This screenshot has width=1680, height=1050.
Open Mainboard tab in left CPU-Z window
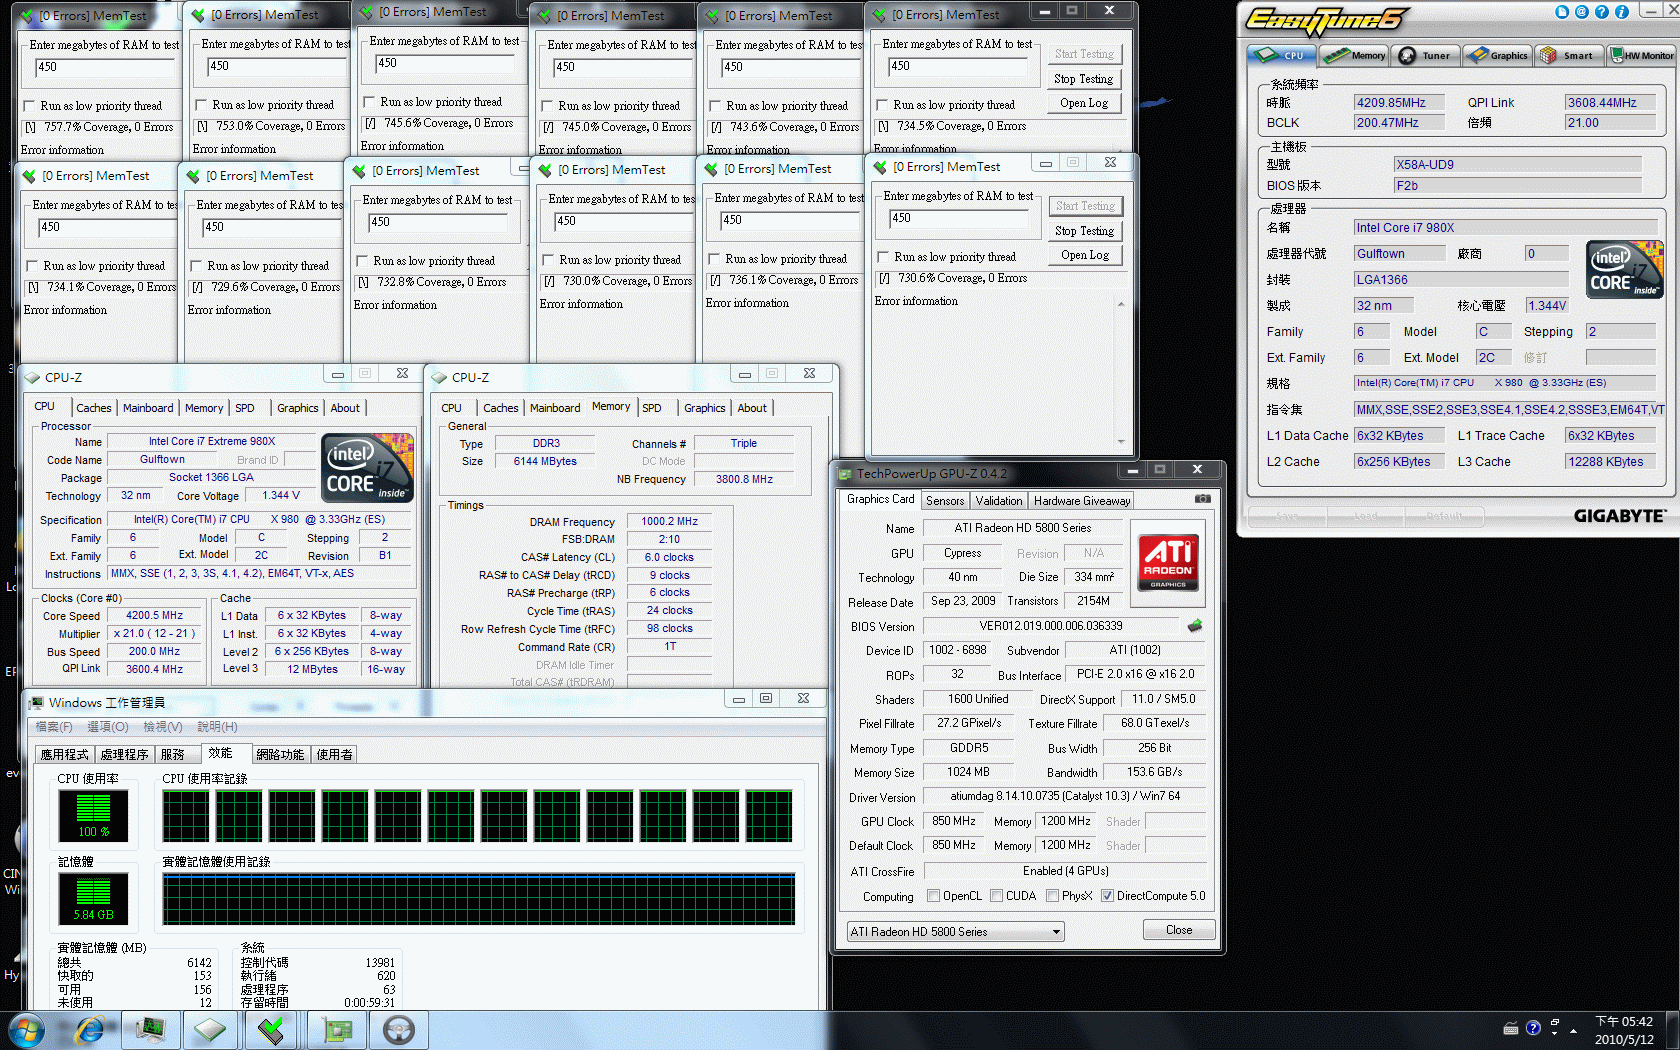click(148, 408)
